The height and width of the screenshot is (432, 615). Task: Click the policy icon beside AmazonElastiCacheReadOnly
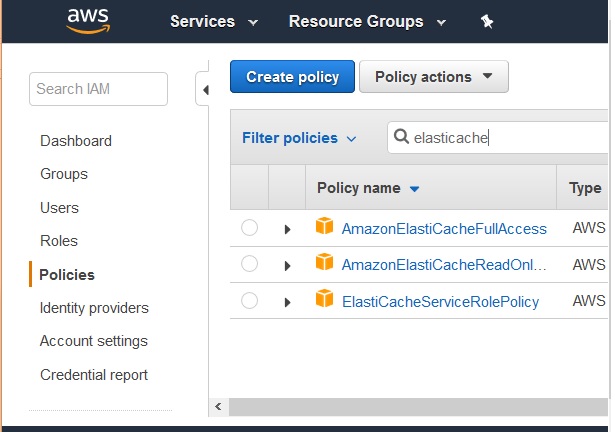pos(324,263)
